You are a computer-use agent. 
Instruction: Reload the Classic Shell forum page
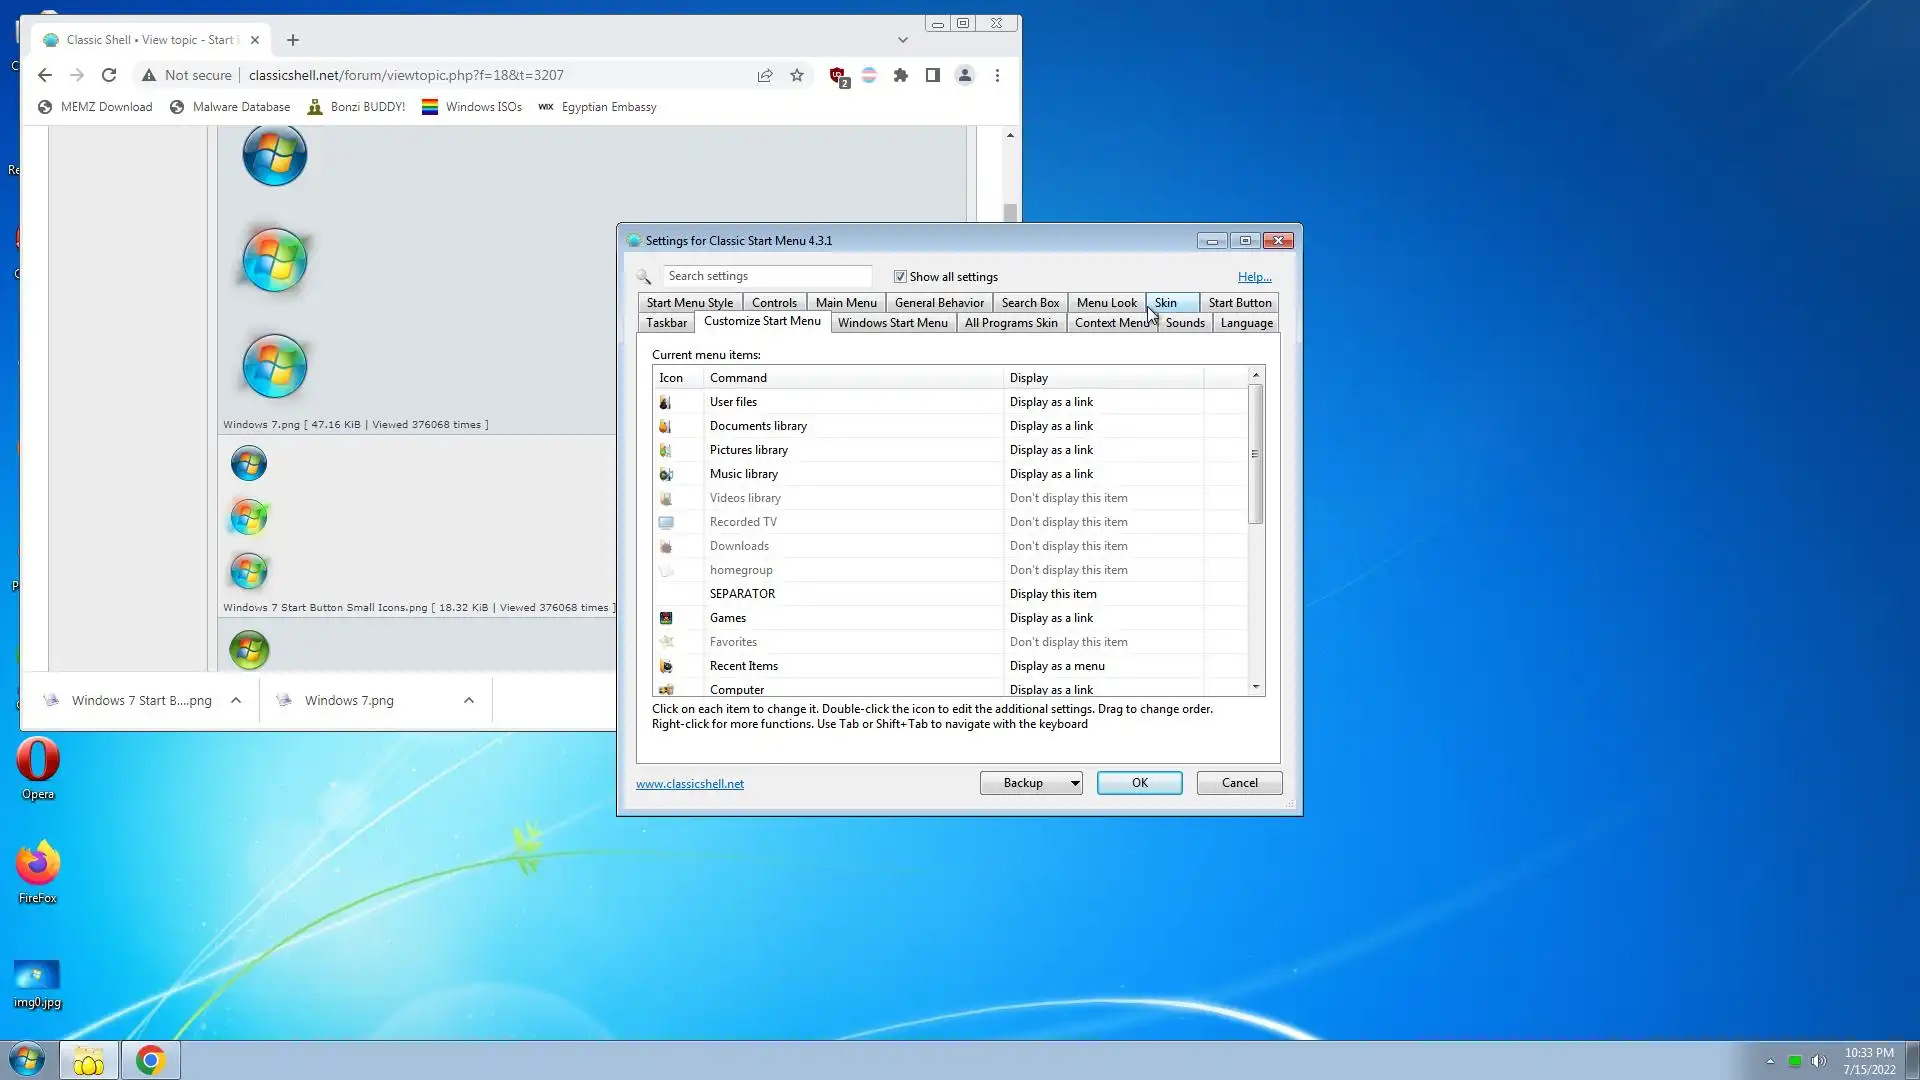pyautogui.click(x=109, y=75)
